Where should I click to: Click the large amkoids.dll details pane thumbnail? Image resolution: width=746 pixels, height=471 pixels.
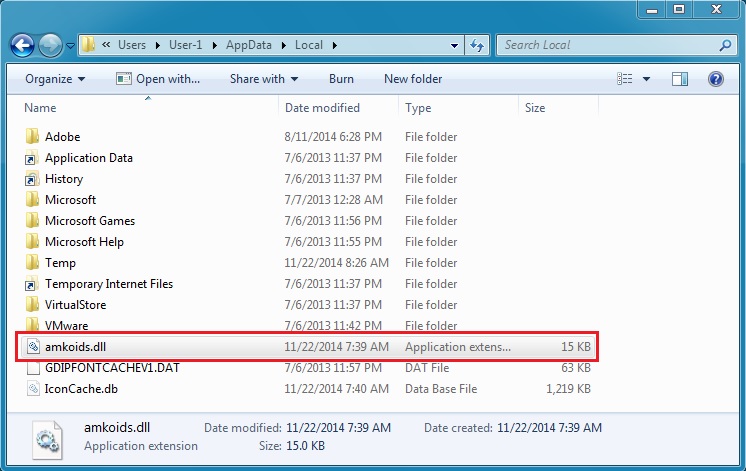coord(47,441)
